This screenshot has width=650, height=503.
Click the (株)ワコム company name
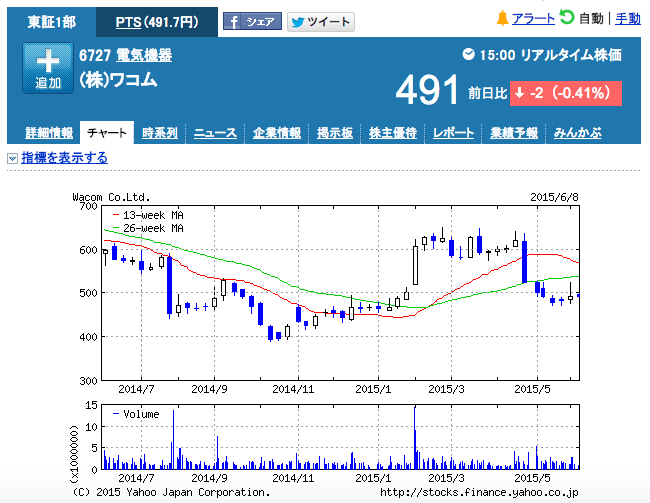(x=118, y=80)
